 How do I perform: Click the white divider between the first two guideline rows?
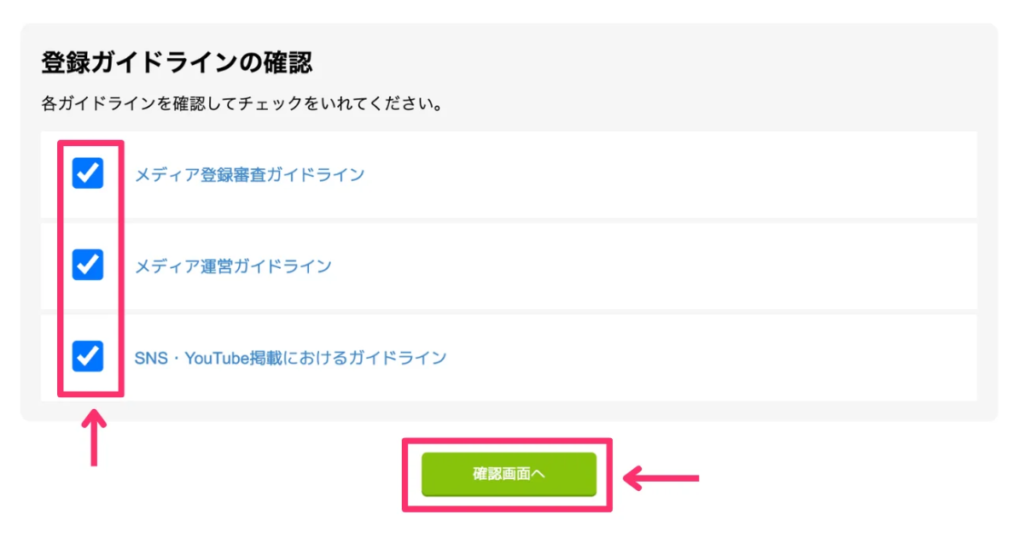coord(500,220)
